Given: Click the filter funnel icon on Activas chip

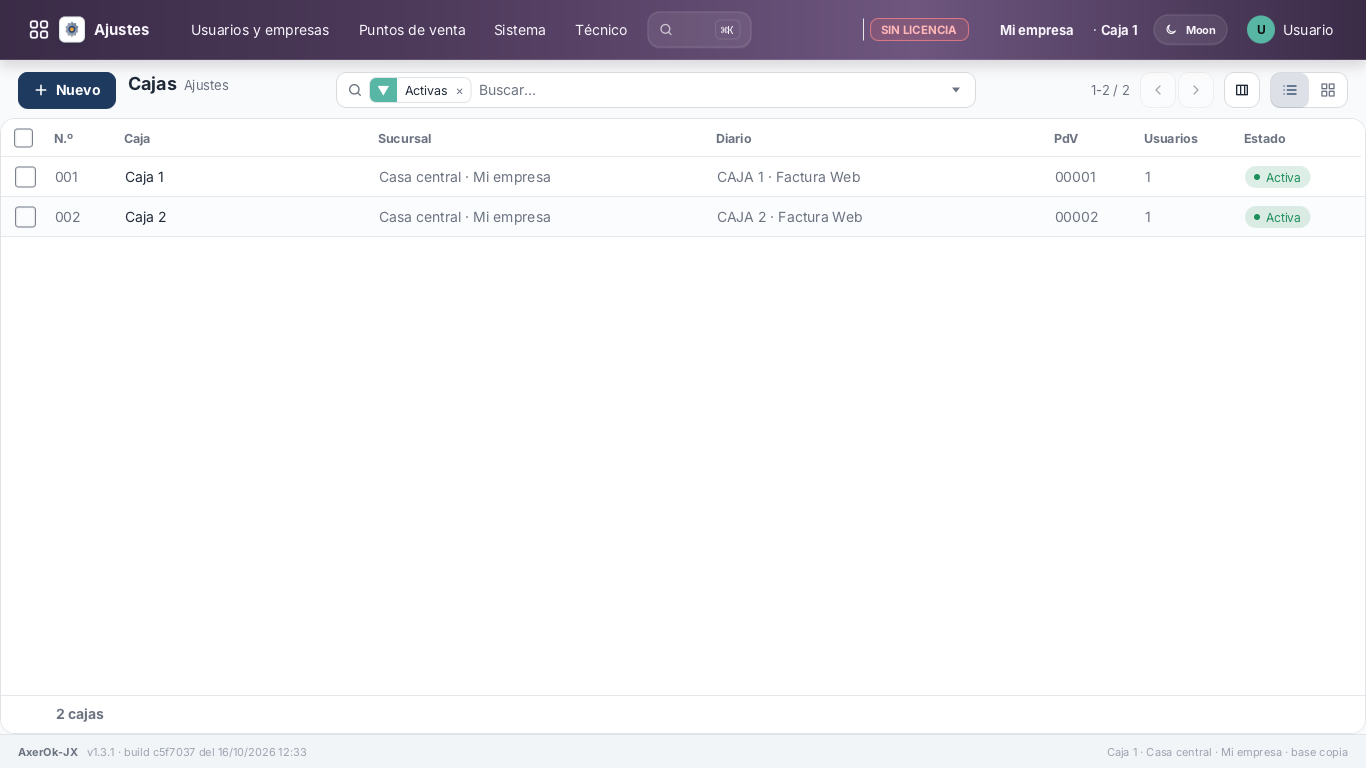Looking at the screenshot, I should coord(383,90).
